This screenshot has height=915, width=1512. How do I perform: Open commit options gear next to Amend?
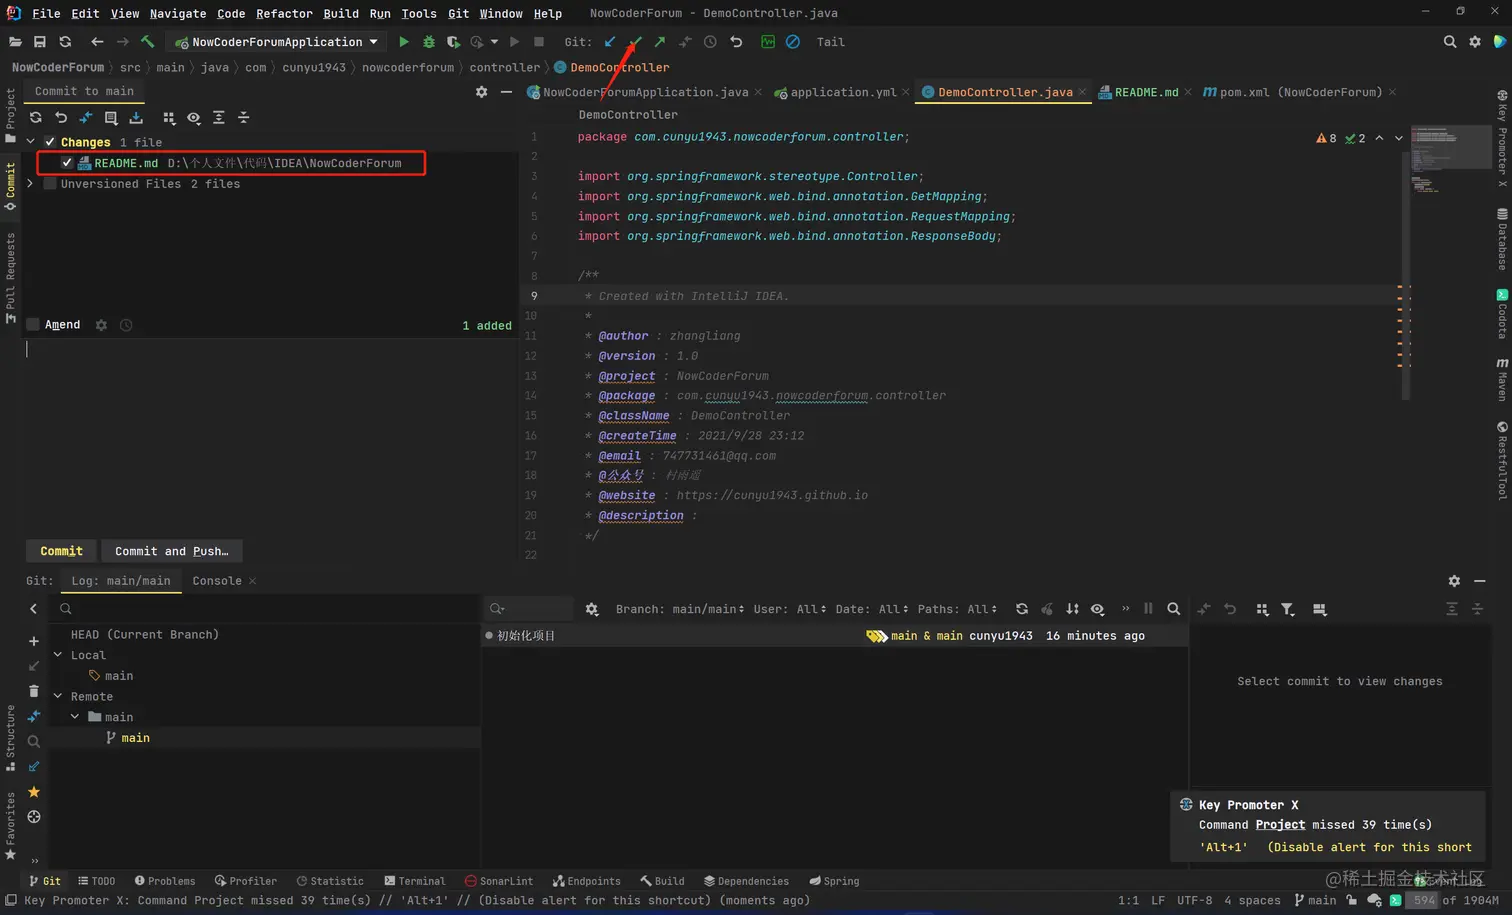click(101, 325)
